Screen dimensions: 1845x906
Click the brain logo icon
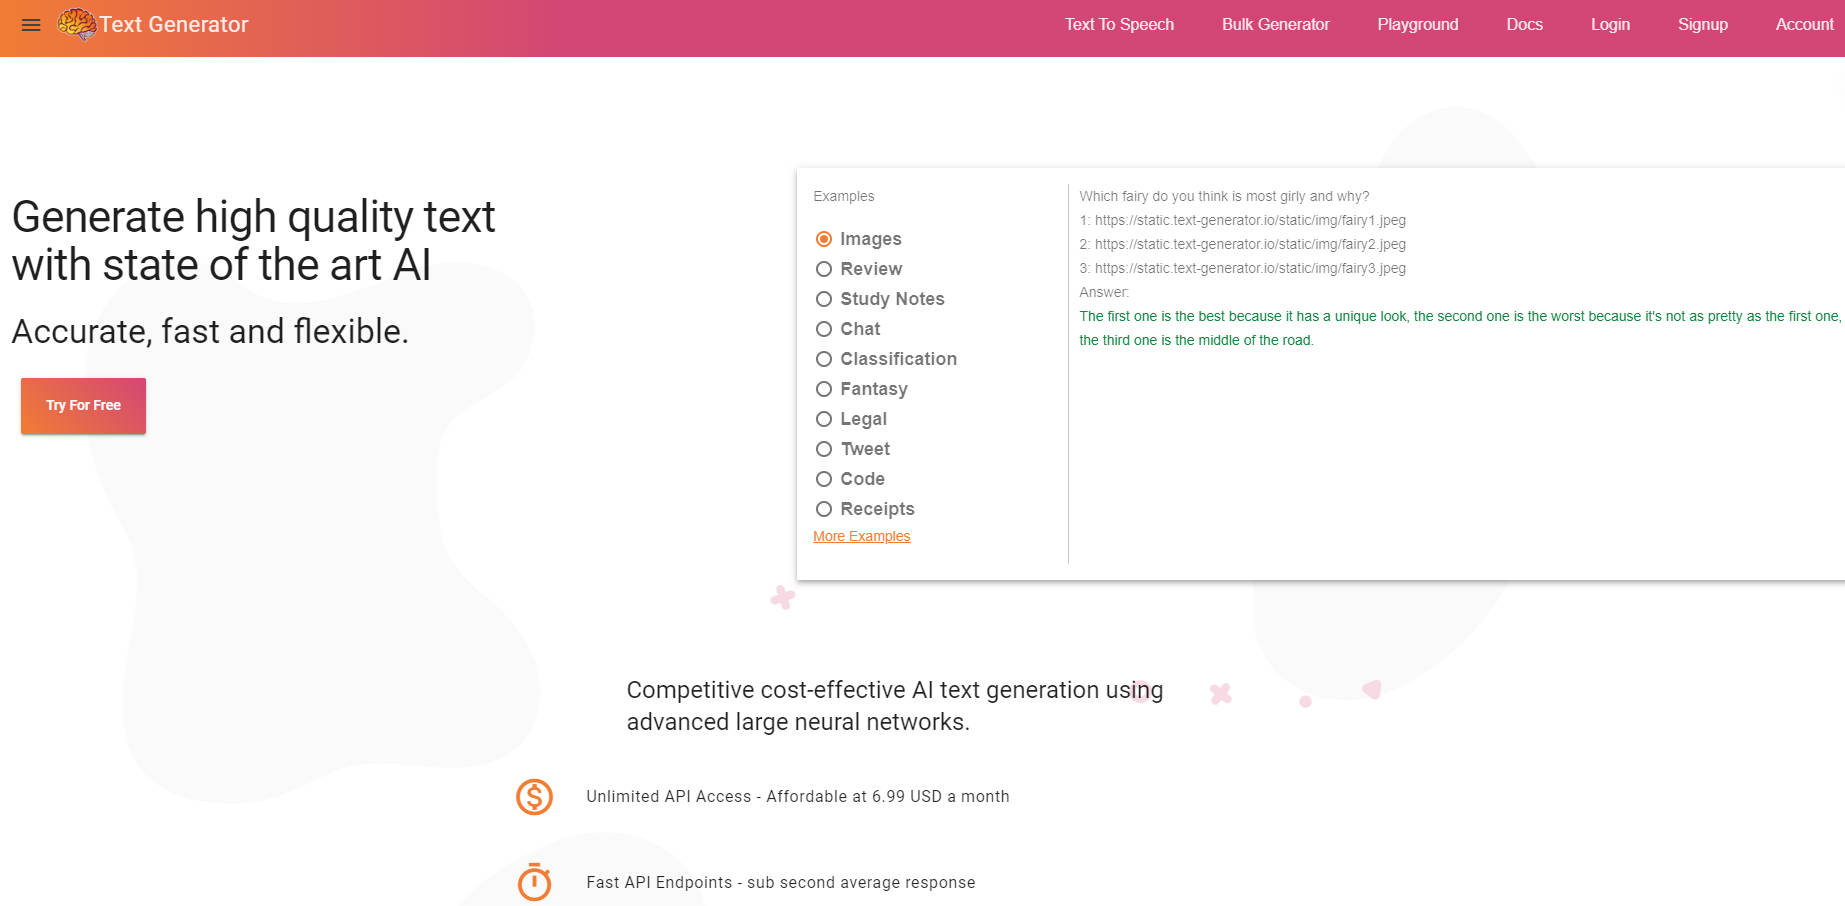[x=76, y=23]
